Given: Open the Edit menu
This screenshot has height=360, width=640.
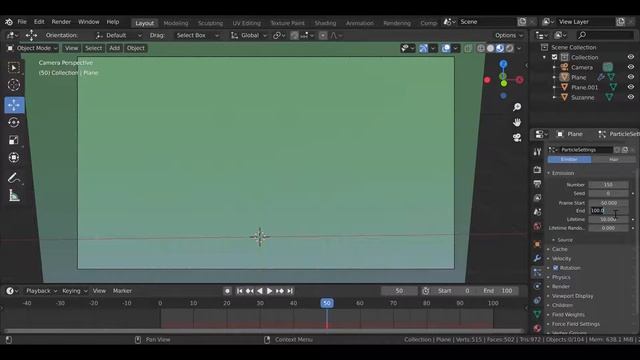Looking at the screenshot, I should [x=39, y=22].
